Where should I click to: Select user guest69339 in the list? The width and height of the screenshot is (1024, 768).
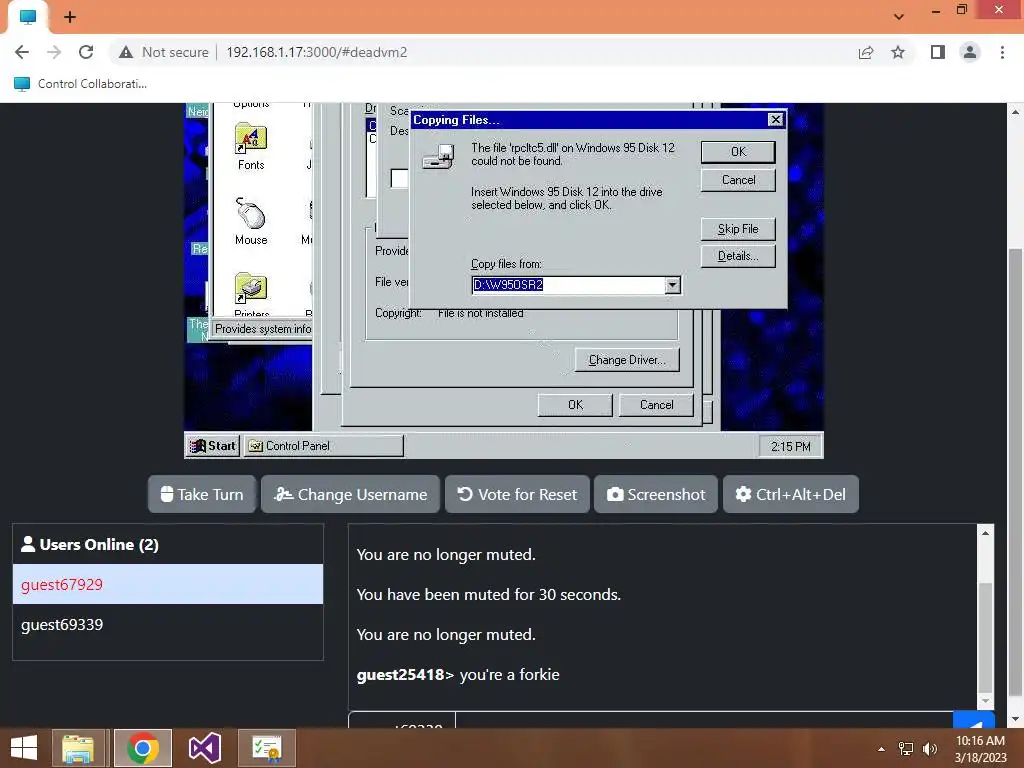point(168,624)
